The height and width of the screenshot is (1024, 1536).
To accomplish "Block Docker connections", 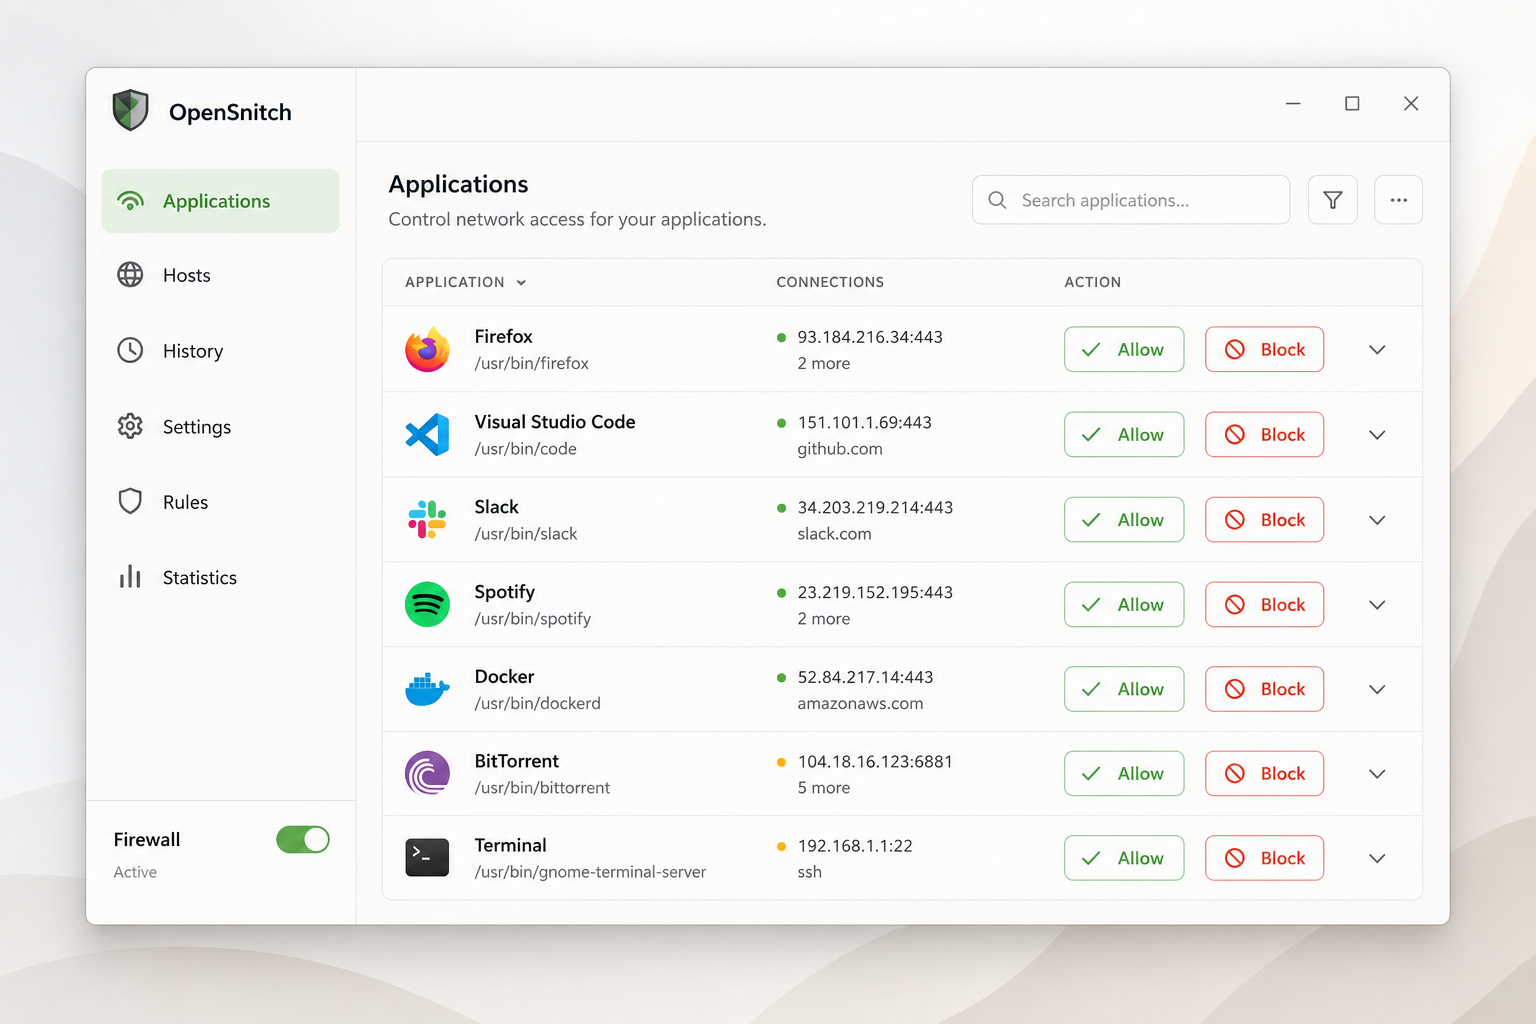I will 1264,689.
